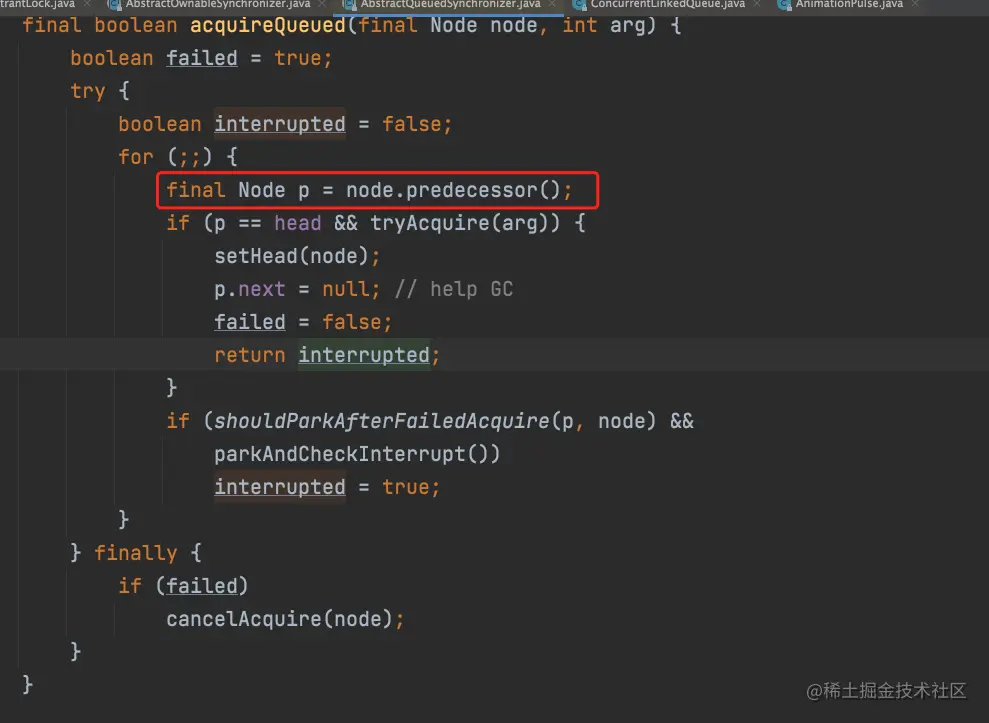Close the ConcurrentLinkedQueue.java tab
This screenshot has height=723, width=989.
point(756,4)
